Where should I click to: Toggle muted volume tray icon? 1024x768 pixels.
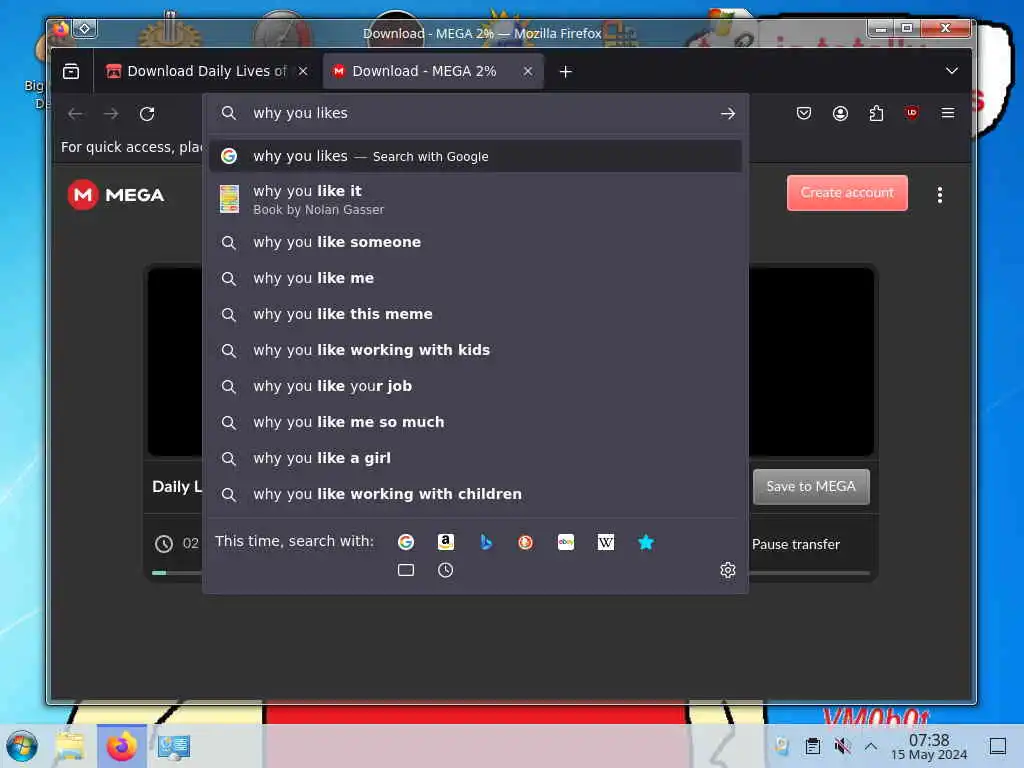[x=842, y=746]
